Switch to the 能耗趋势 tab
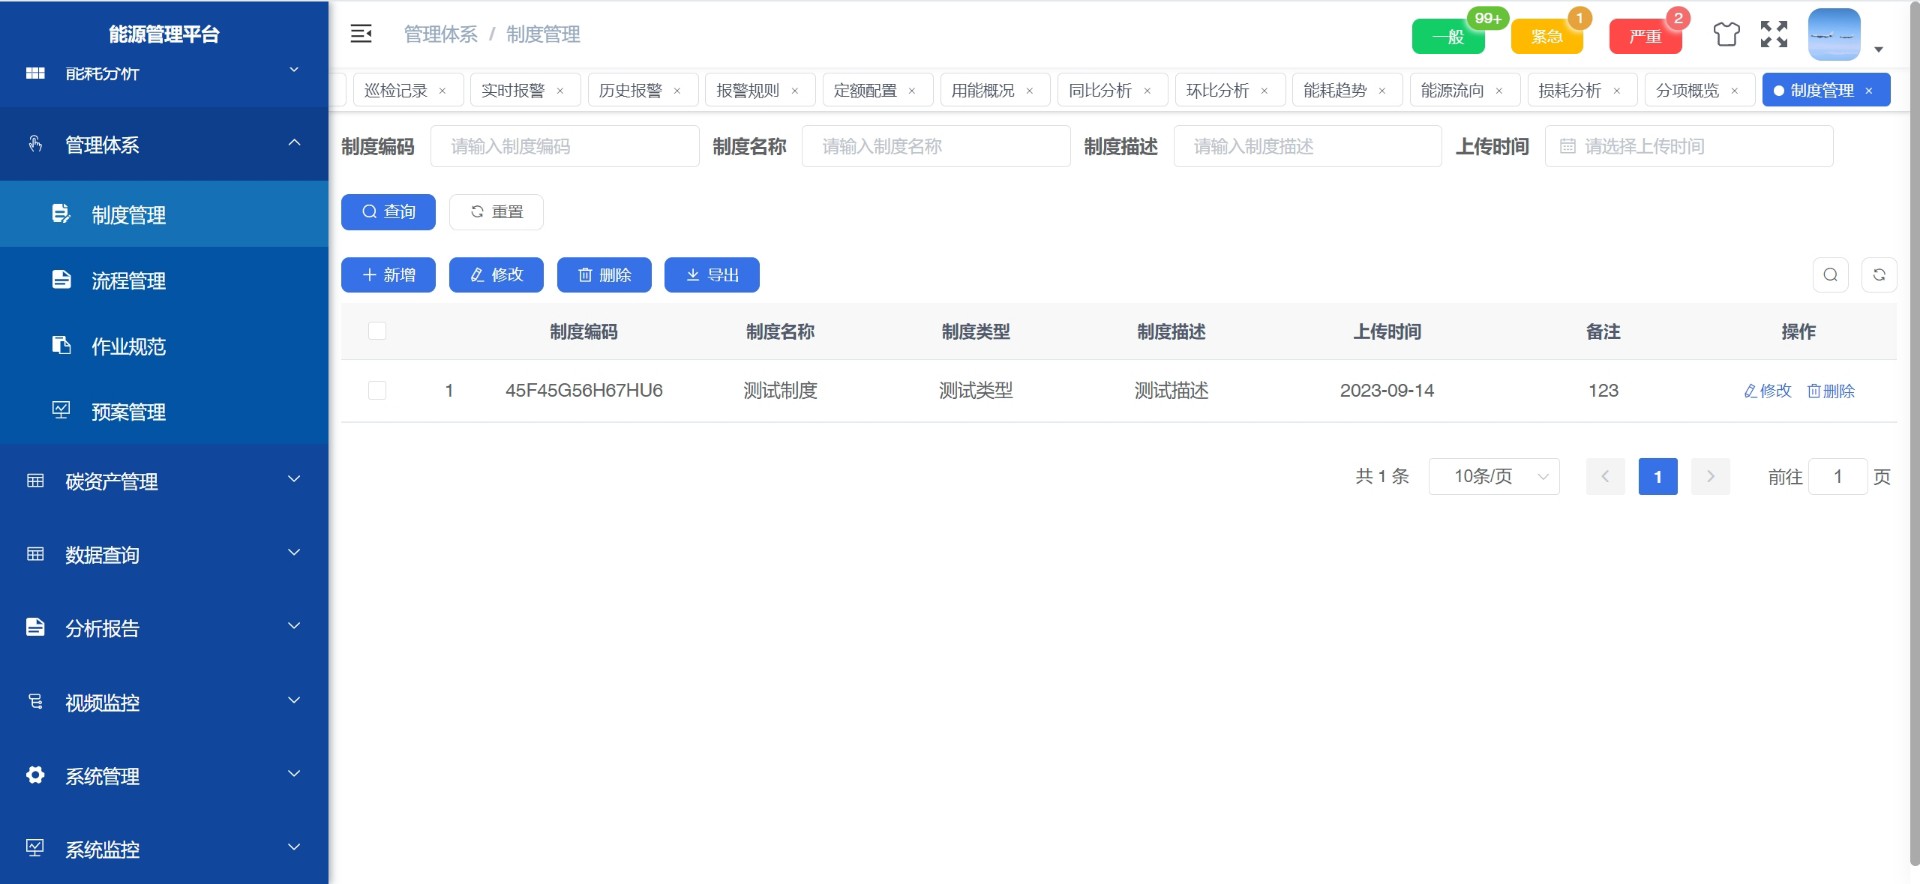 click(1334, 90)
